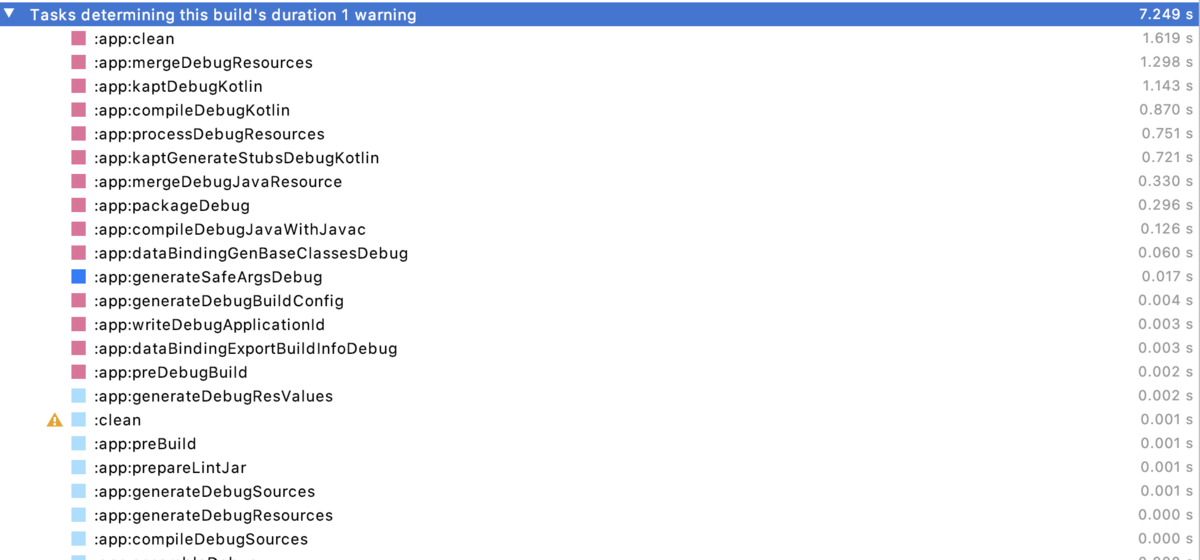Click the icon beside :app:compileDebugSources
The height and width of the screenshot is (560, 1200).
(79, 540)
